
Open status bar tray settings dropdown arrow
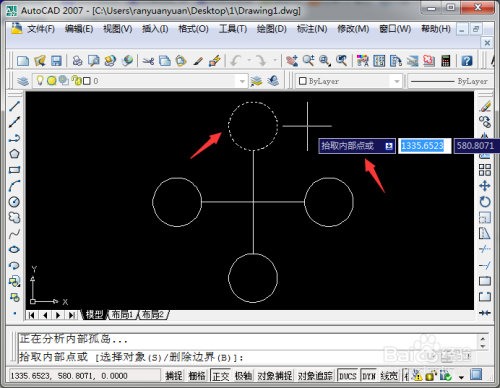[461, 377]
